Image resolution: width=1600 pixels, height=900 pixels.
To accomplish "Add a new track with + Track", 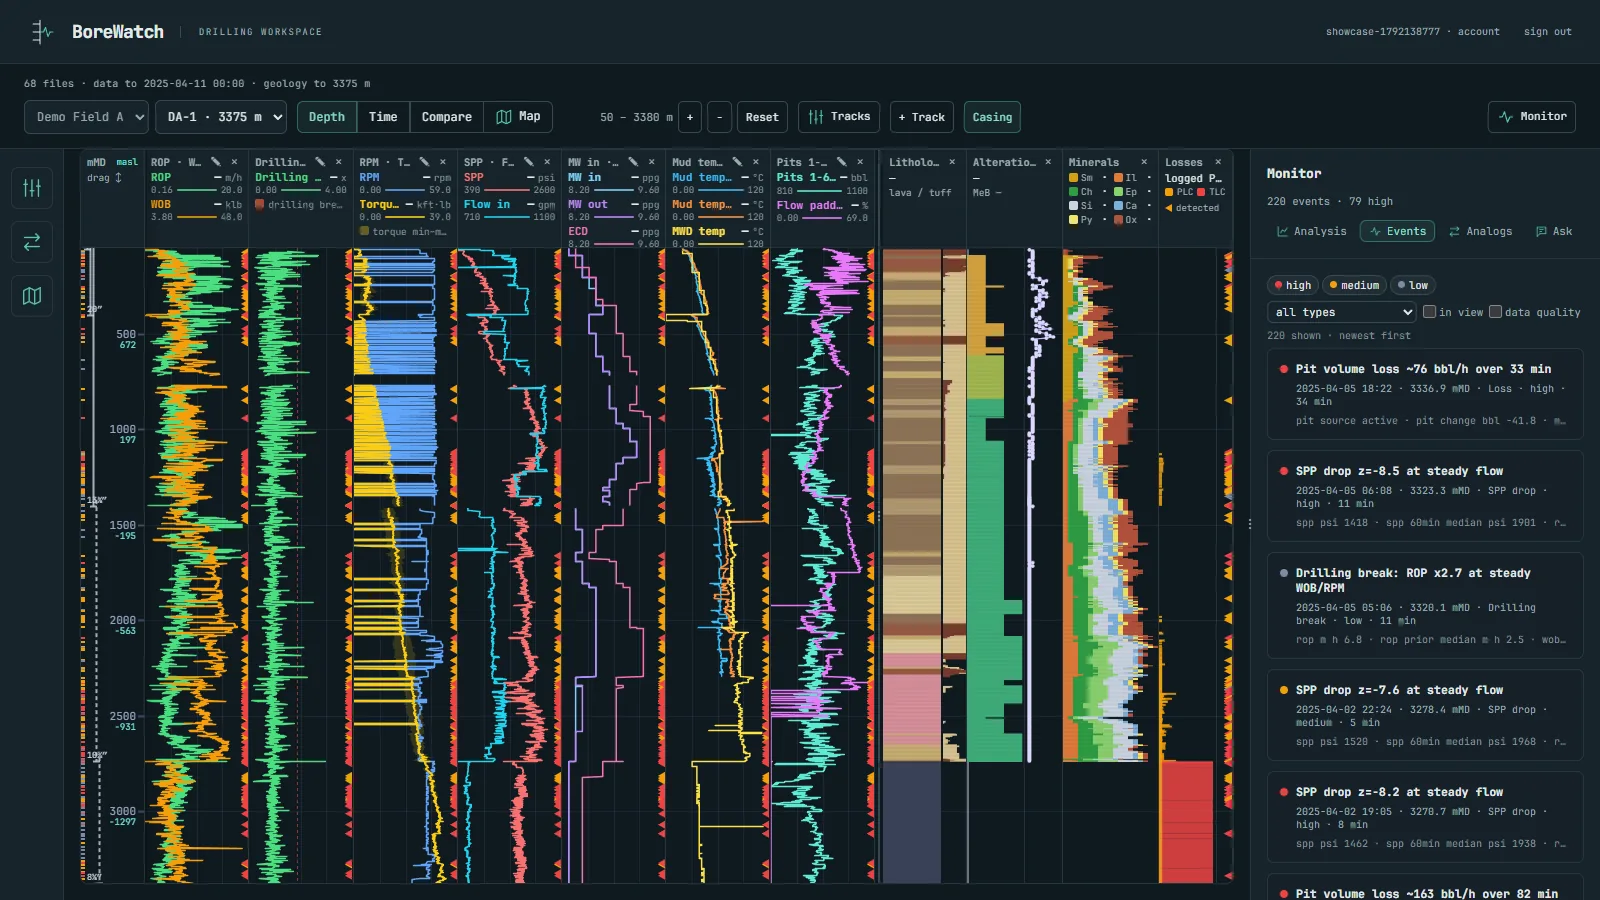I will (921, 117).
